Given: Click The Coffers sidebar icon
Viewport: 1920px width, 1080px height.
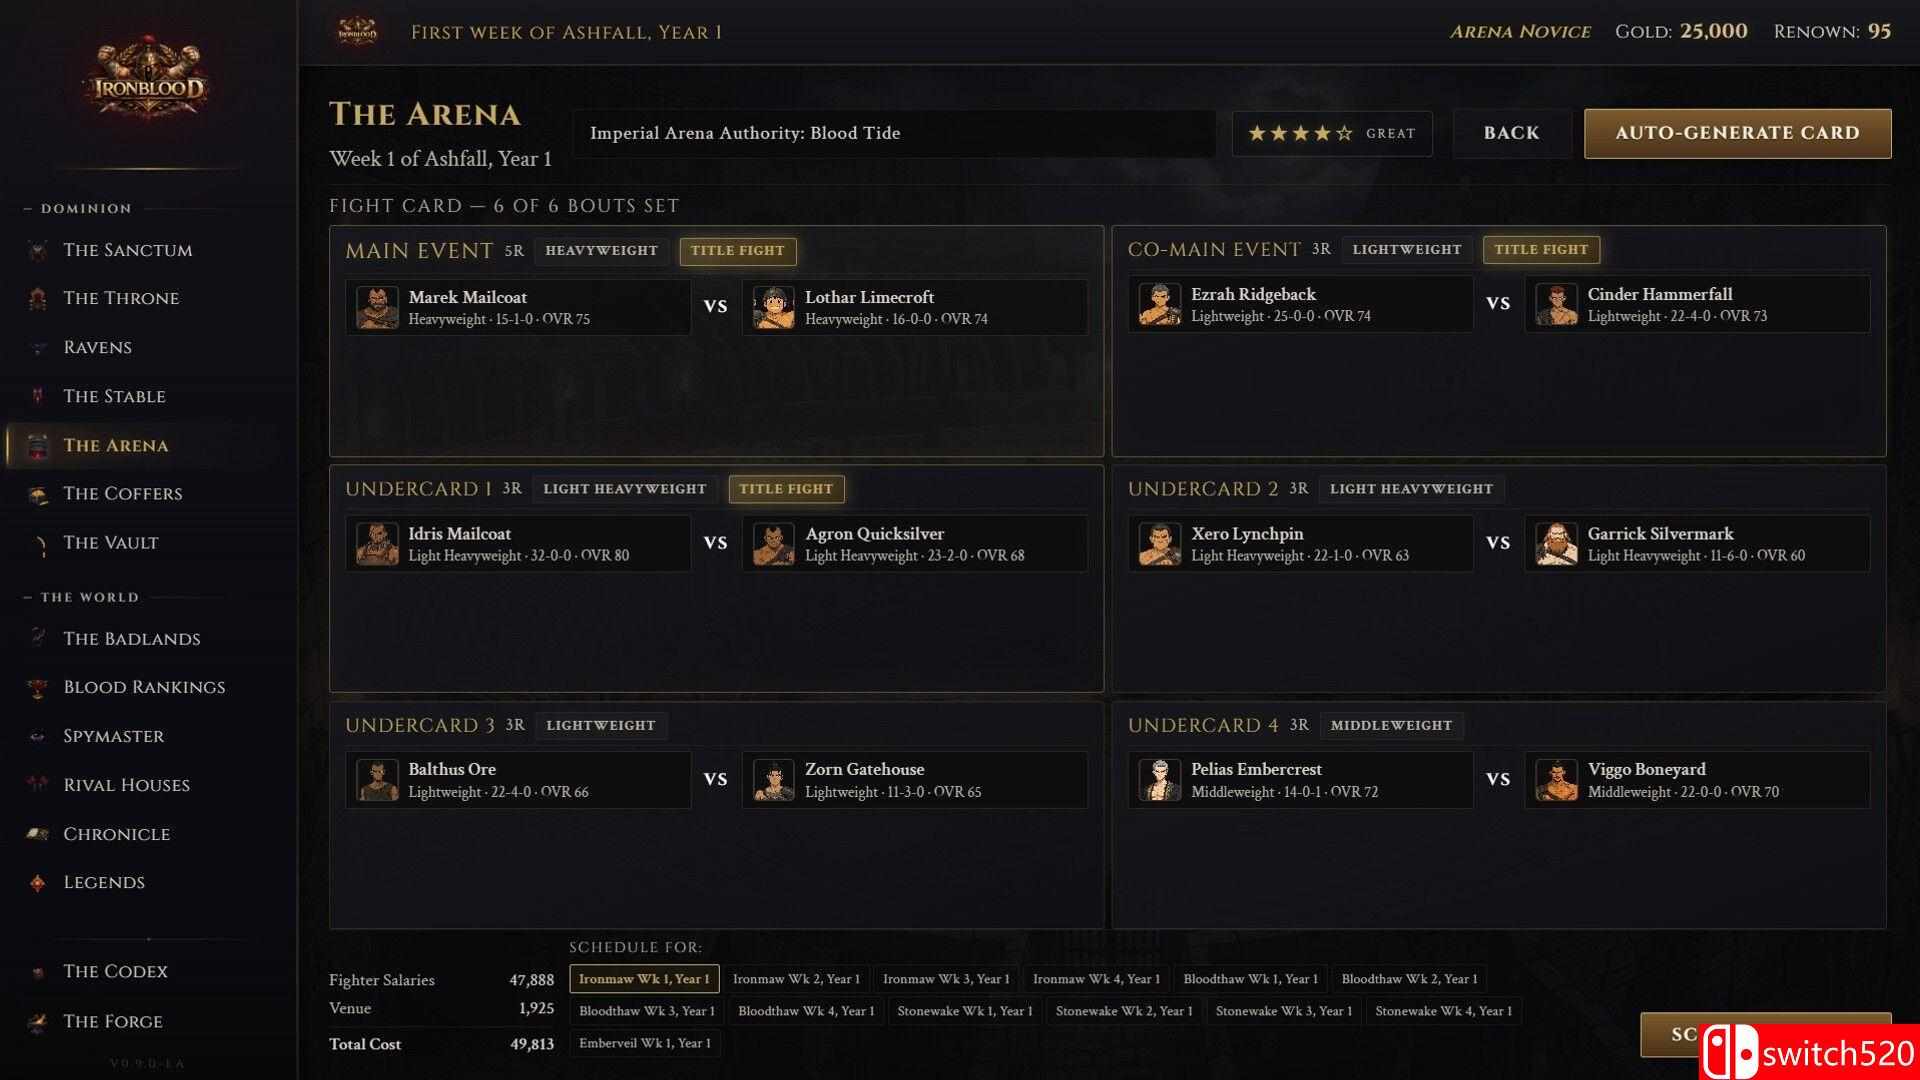Looking at the screenshot, I should pyautogui.click(x=38, y=494).
